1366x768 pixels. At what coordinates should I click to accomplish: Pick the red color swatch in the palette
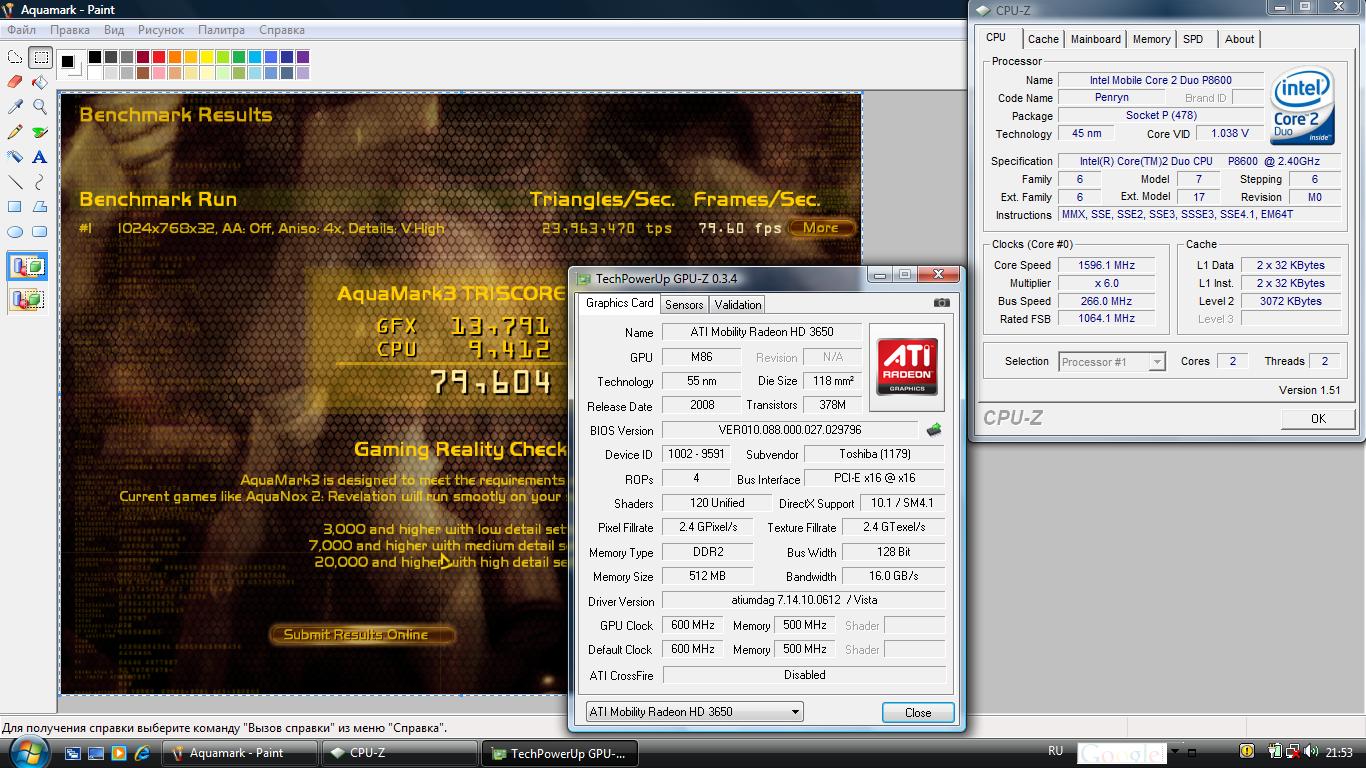pos(159,57)
